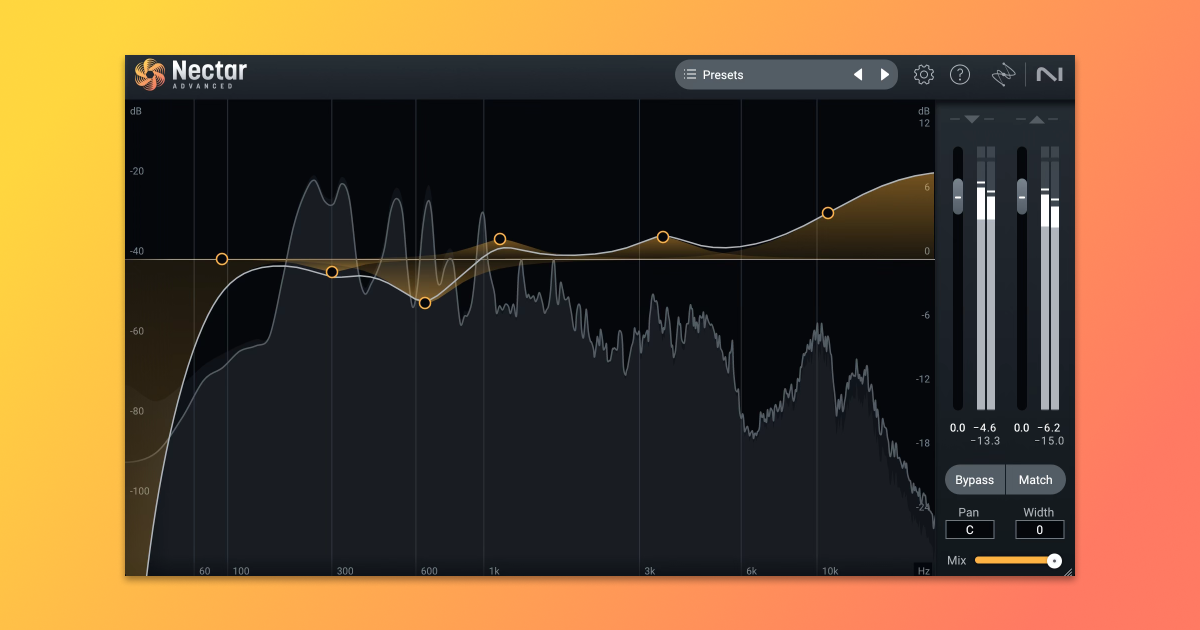The image size is (1200, 630).
Task: Click the presets list icon inside the Presets bar
Action: (x=689, y=74)
